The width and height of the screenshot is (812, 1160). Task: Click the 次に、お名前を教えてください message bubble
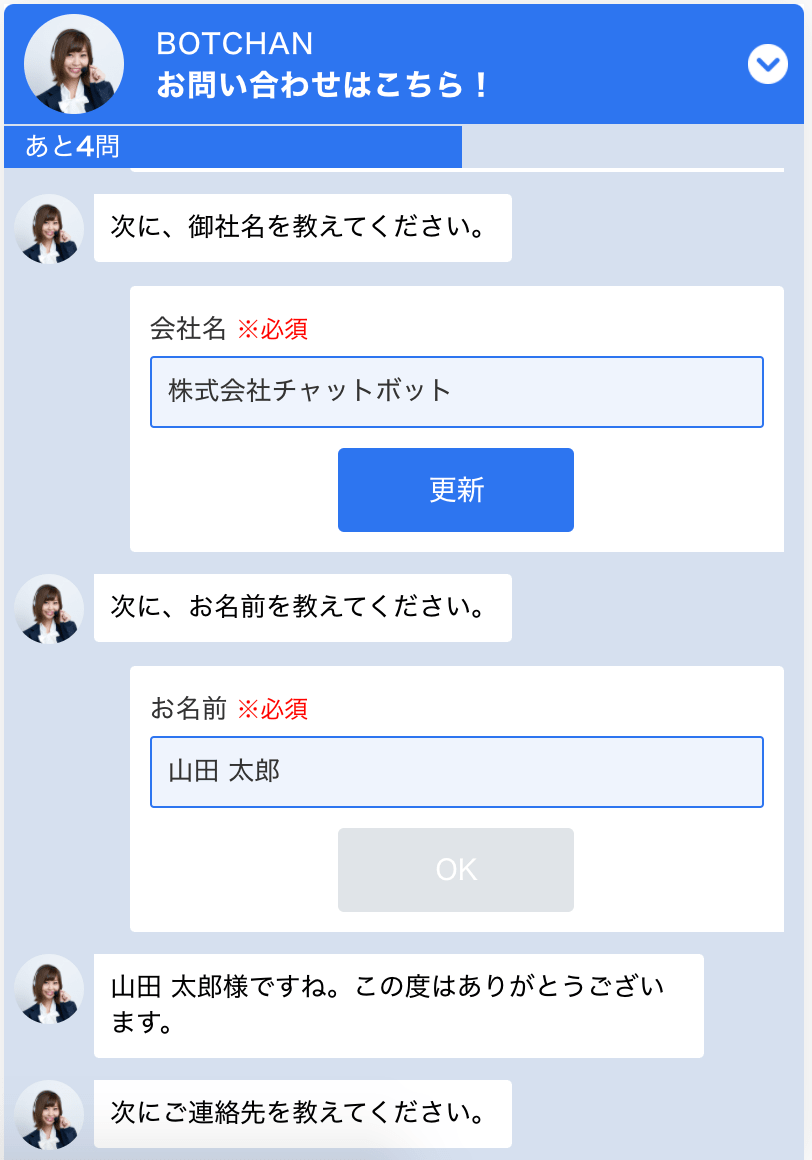click(302, 608)
